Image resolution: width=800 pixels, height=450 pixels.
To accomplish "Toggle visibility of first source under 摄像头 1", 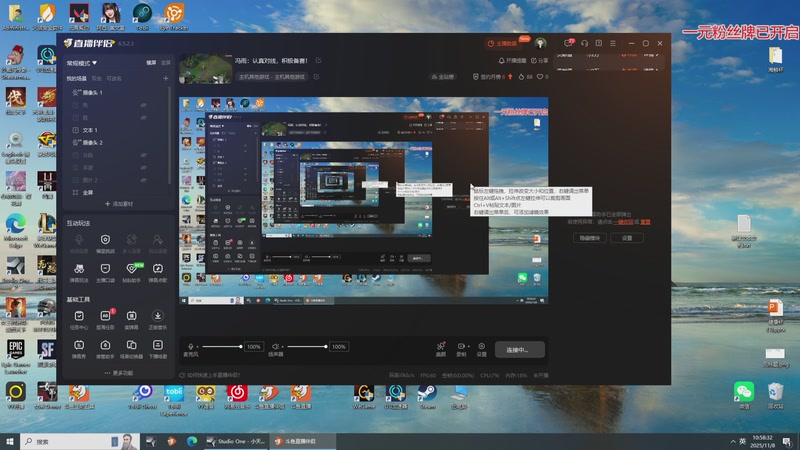I will pos(144,105).
